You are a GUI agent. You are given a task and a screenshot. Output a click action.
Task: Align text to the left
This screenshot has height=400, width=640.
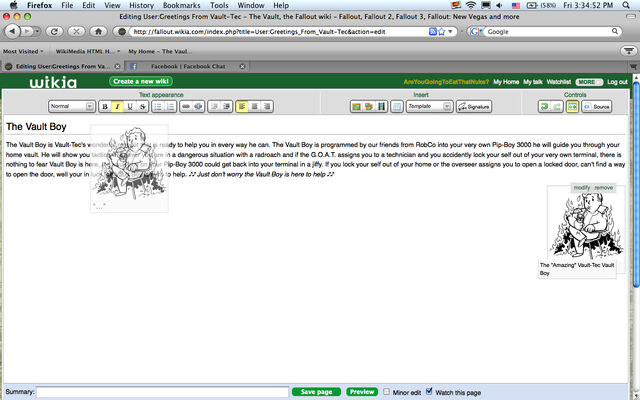pyautogui.click(x=242, y=107)
